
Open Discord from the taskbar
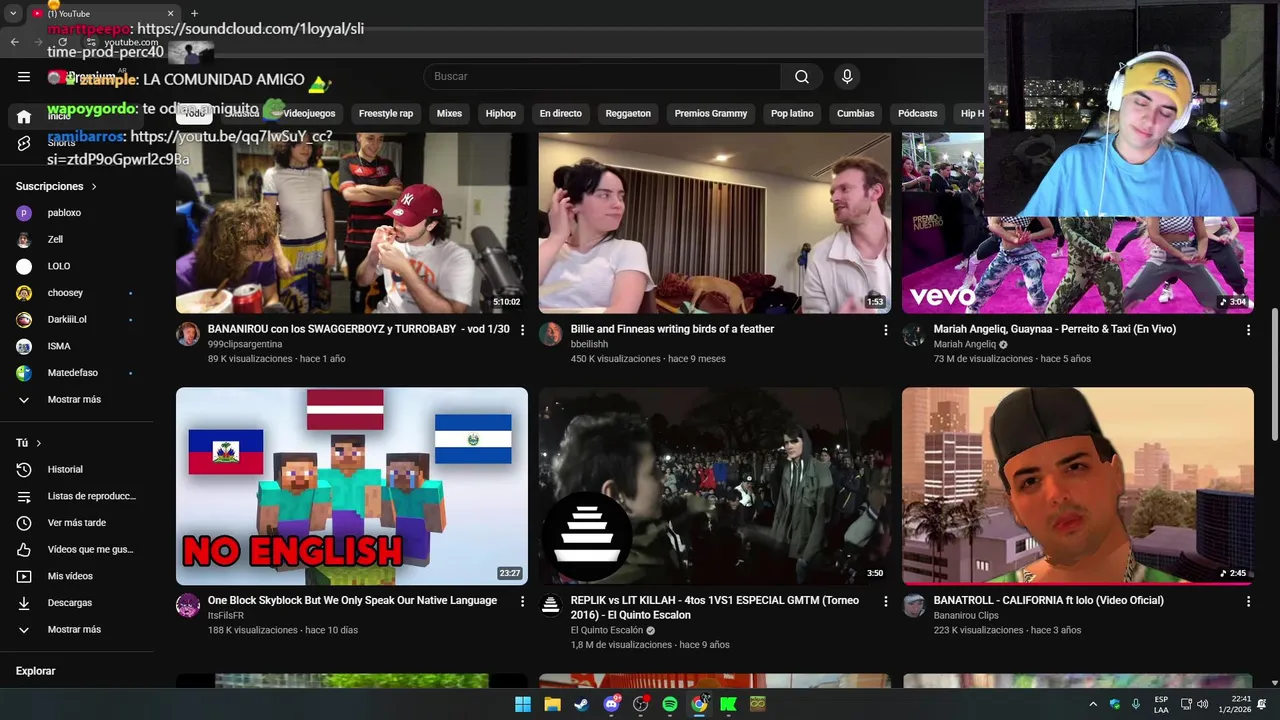pos(611,704)
